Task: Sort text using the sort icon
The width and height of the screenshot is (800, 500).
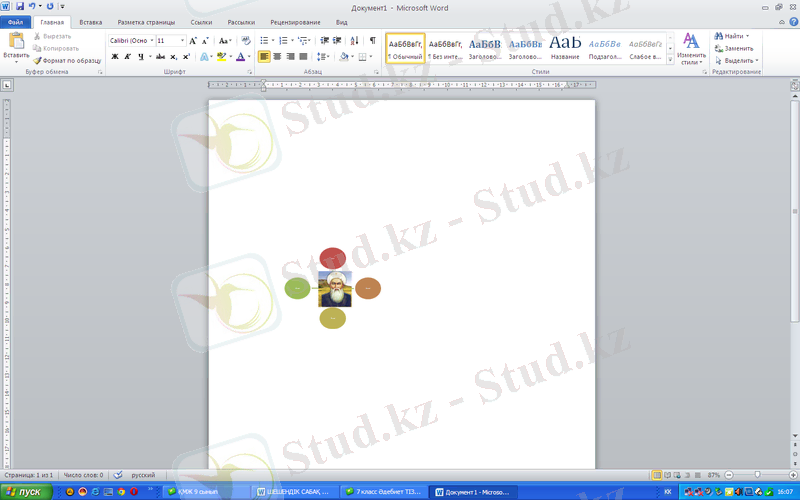Action: [x=355, y=41]
